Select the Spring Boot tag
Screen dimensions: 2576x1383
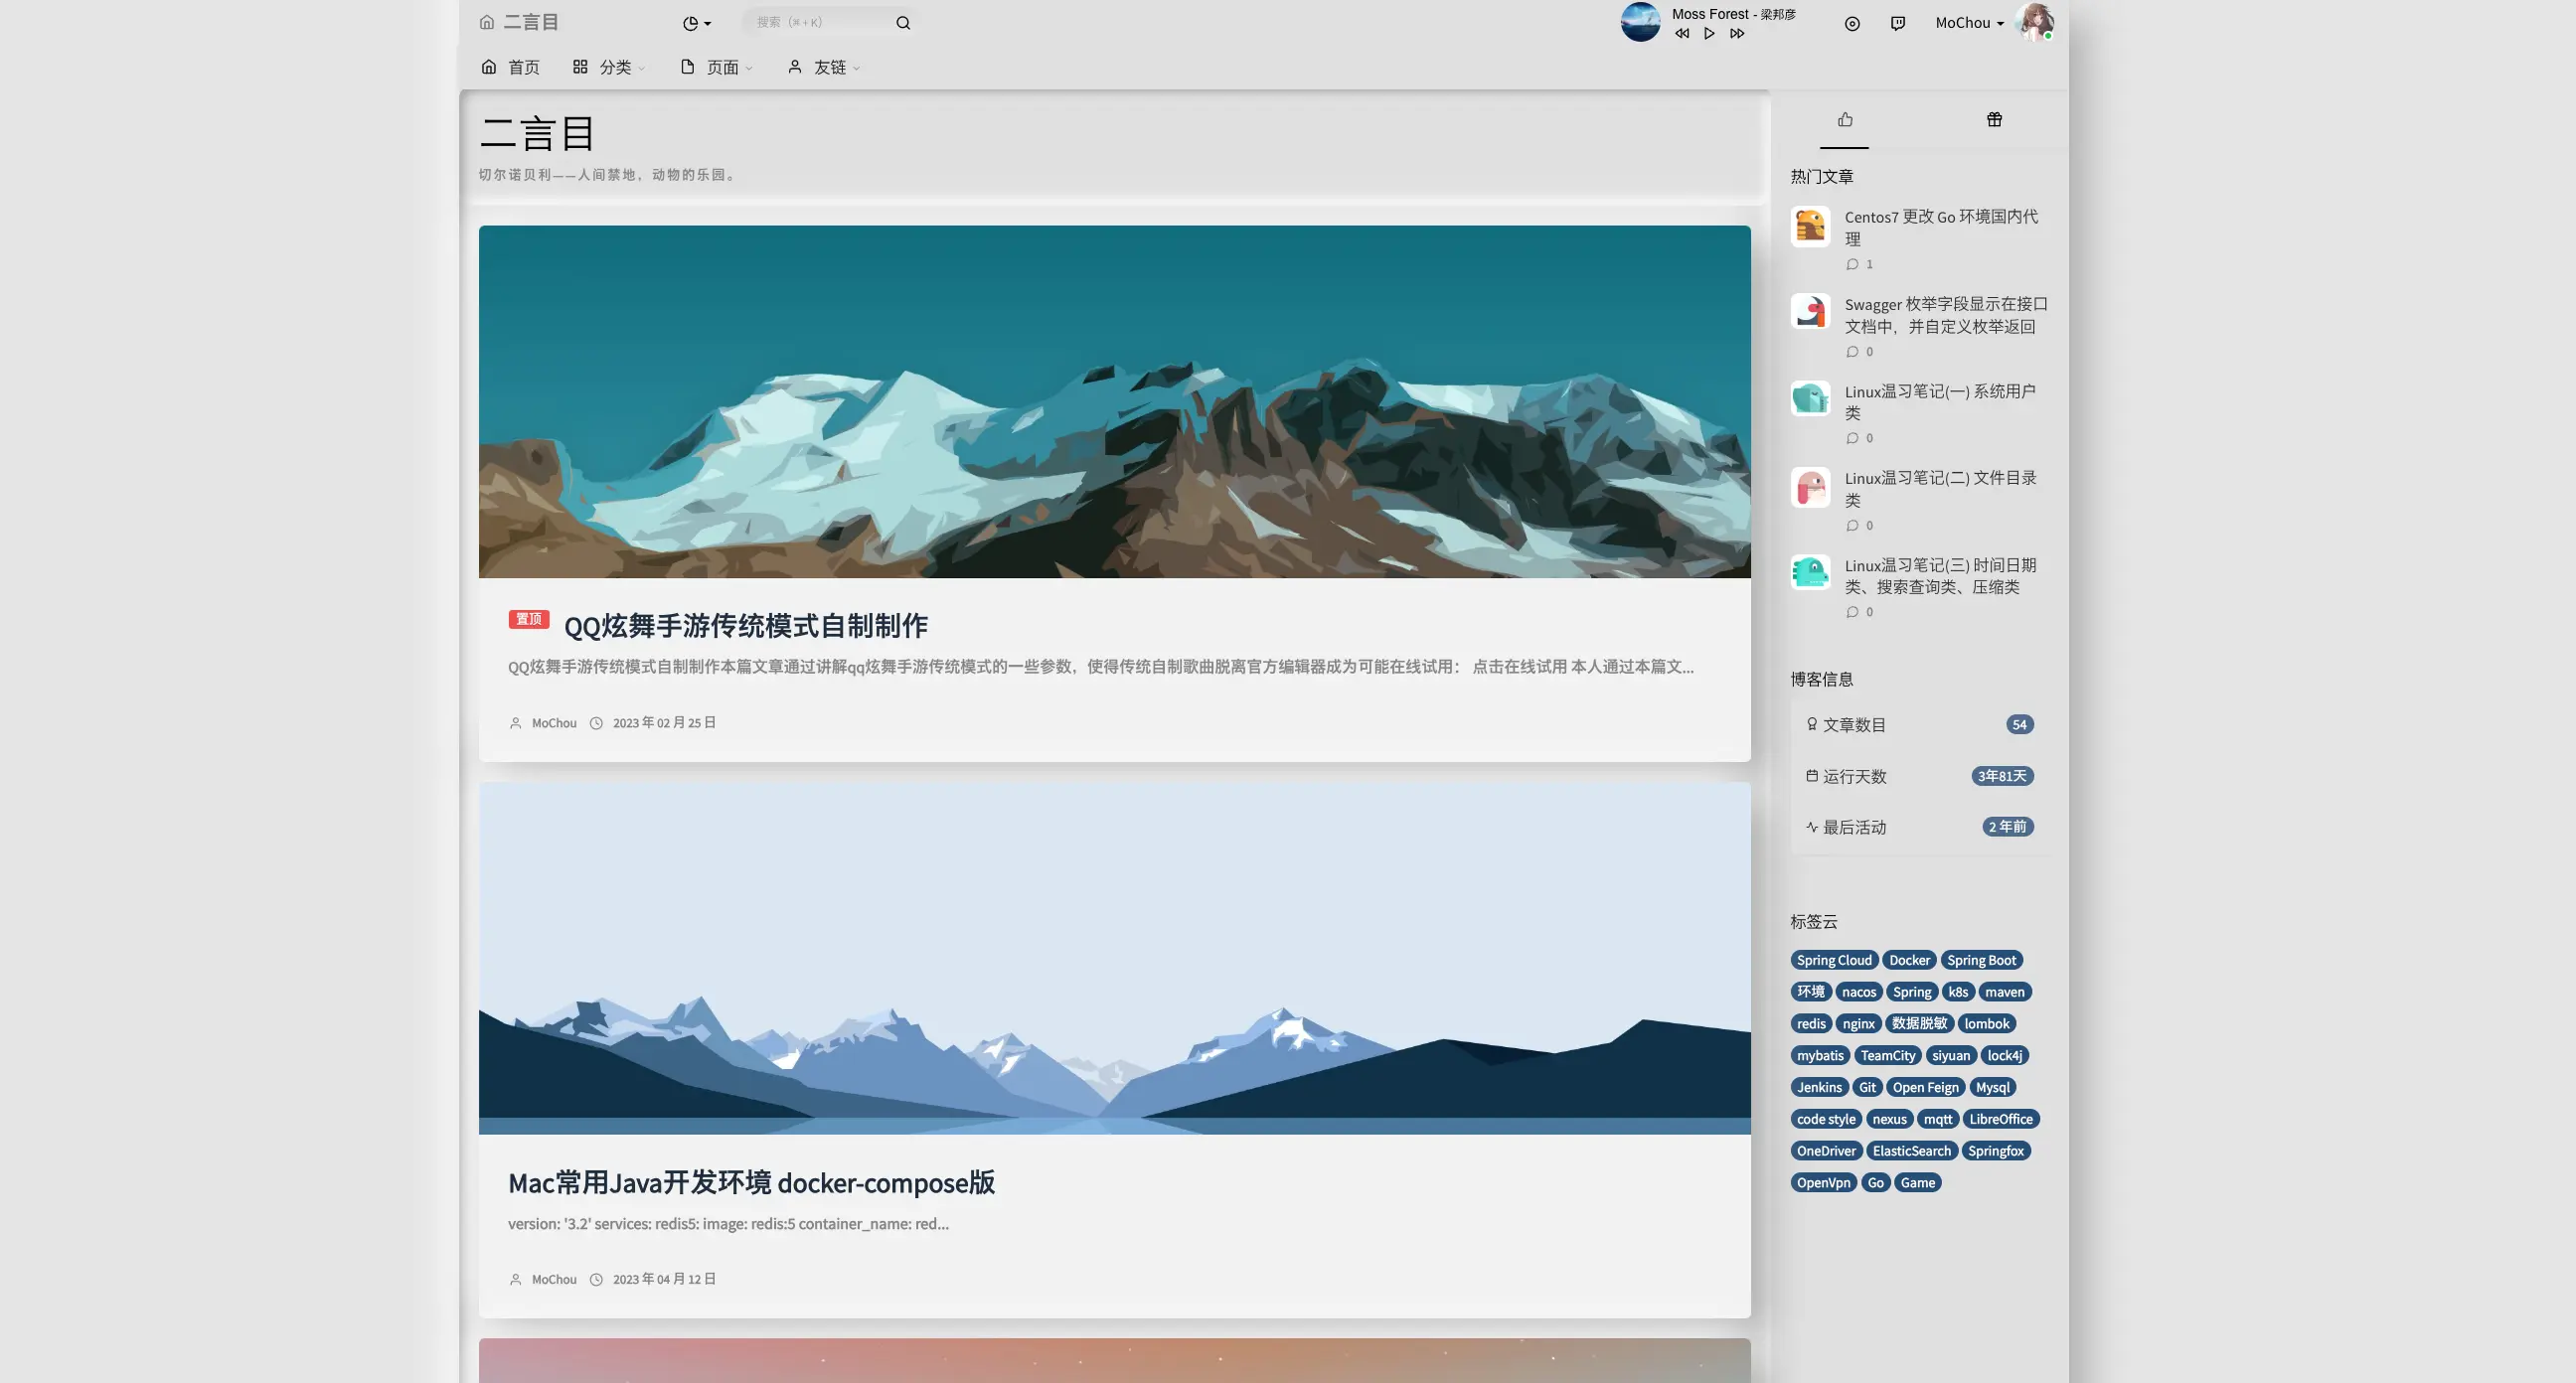[1981, 960]
